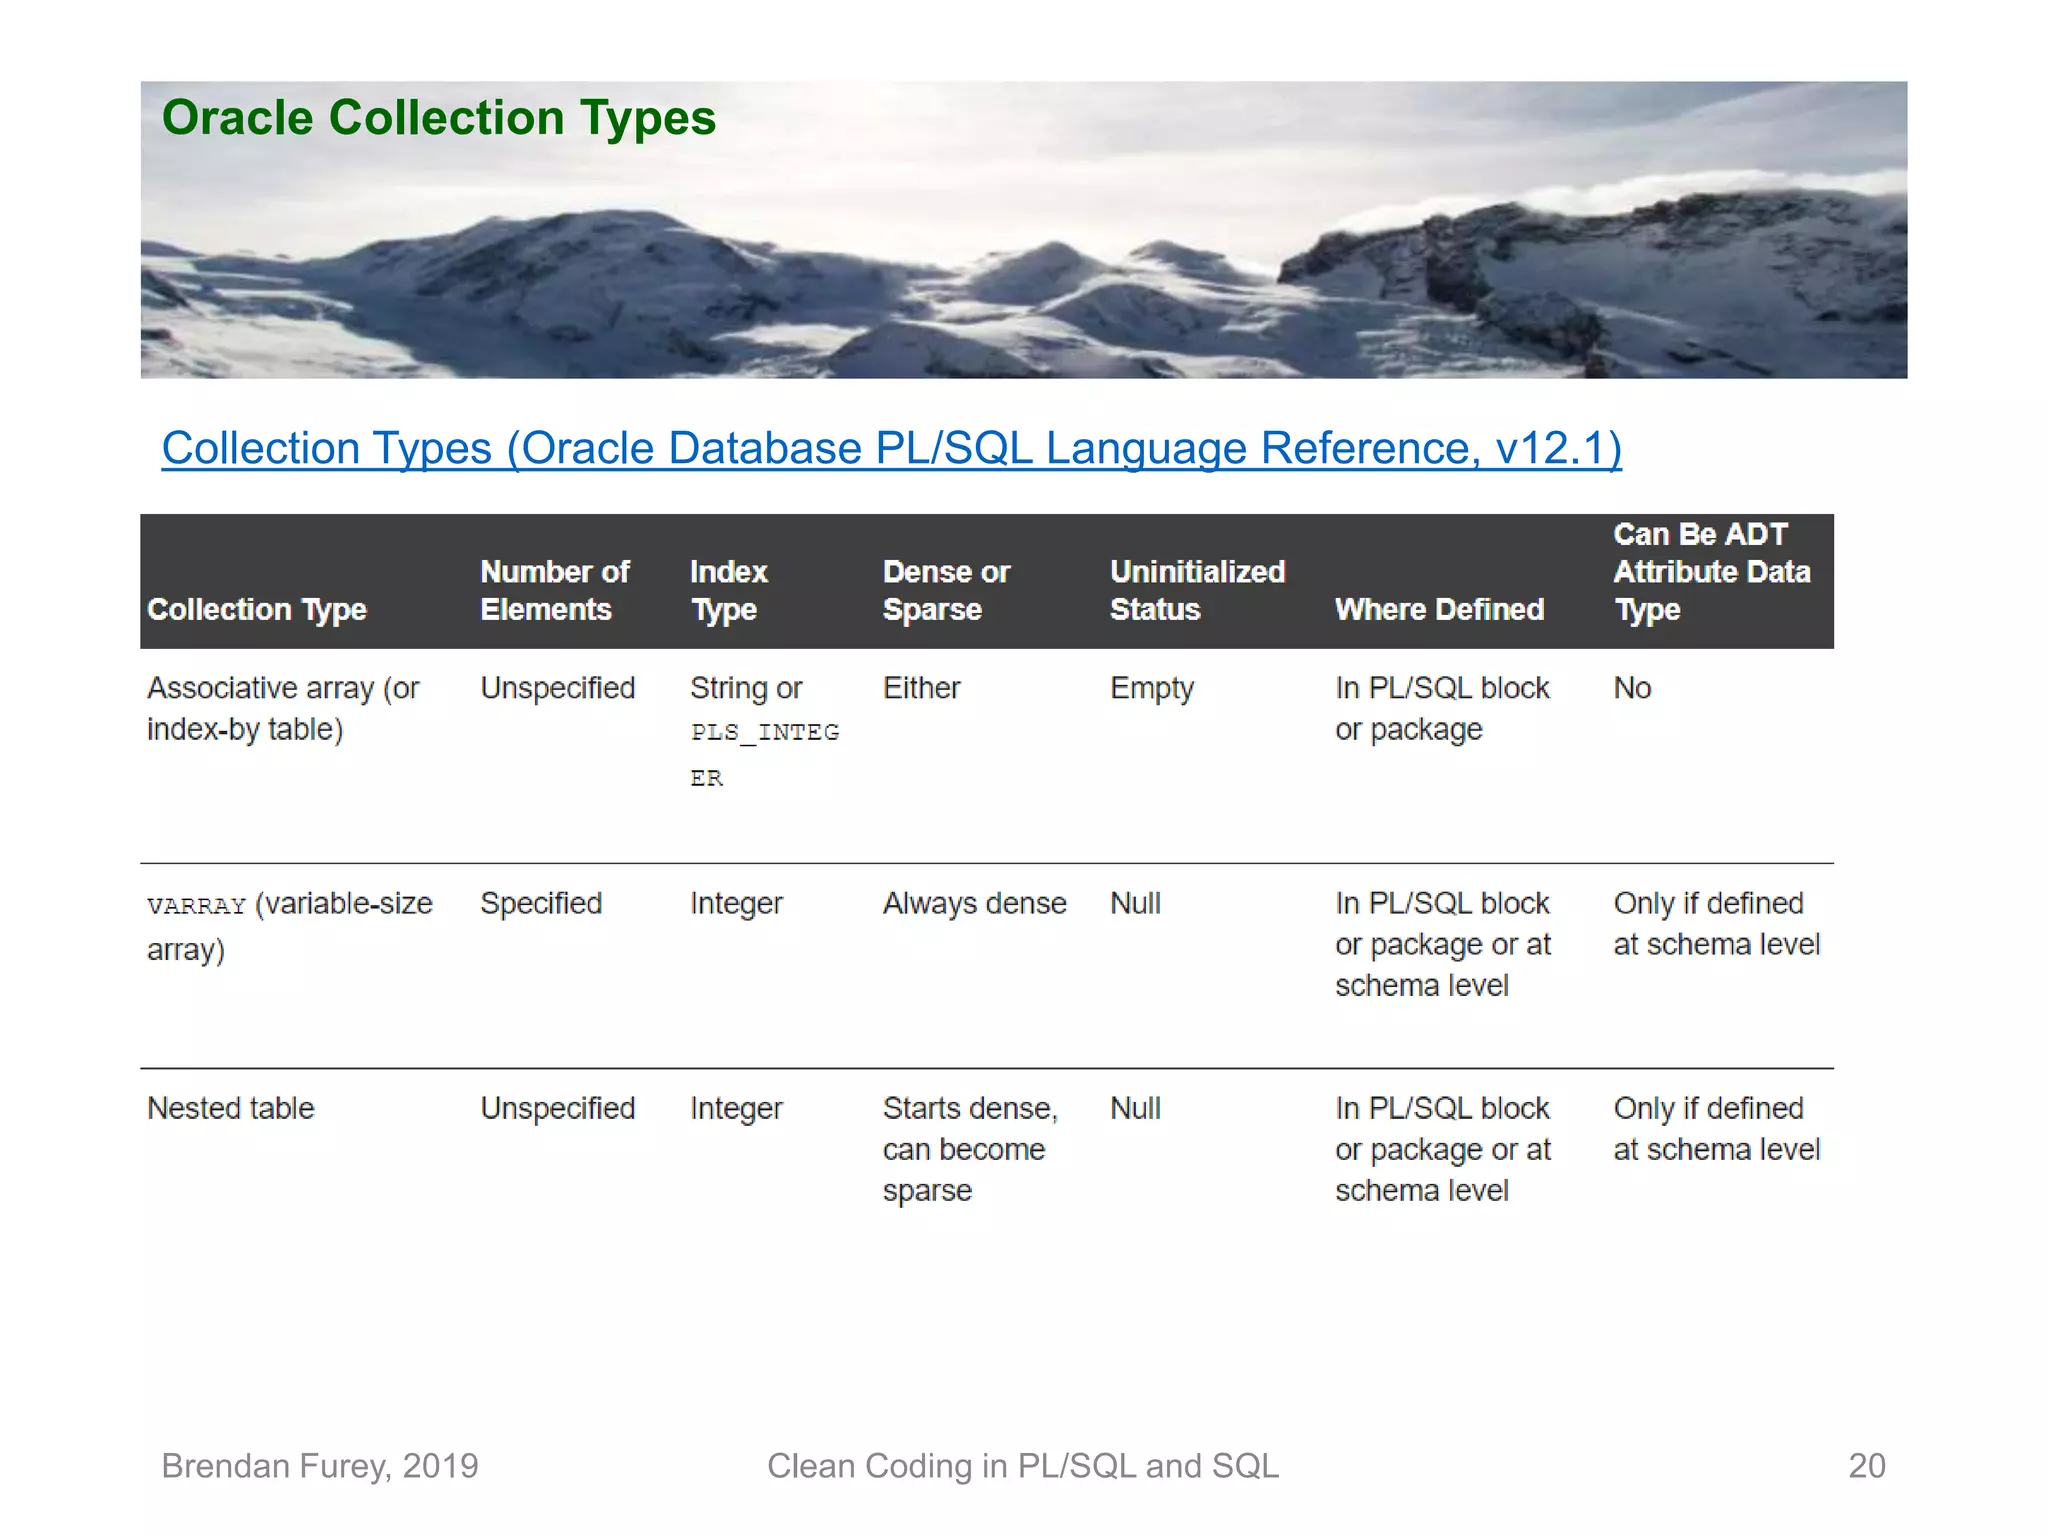Click Can Be ADT Attribute header
The image size is (2048, 1536).
pyautogui.click(x=1711, y=572)
